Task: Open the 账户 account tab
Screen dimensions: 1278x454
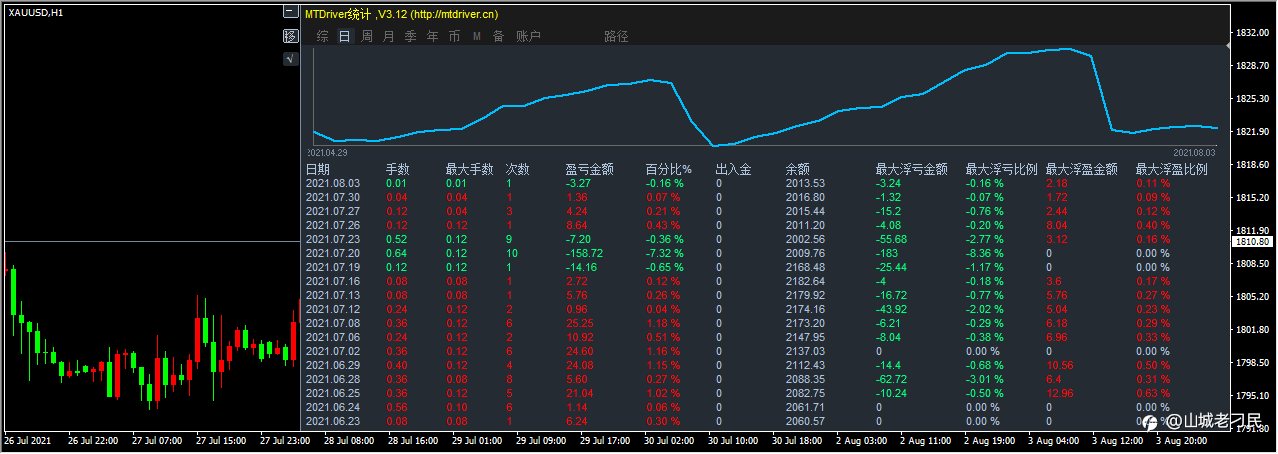Action: click(x=528, y=36)
